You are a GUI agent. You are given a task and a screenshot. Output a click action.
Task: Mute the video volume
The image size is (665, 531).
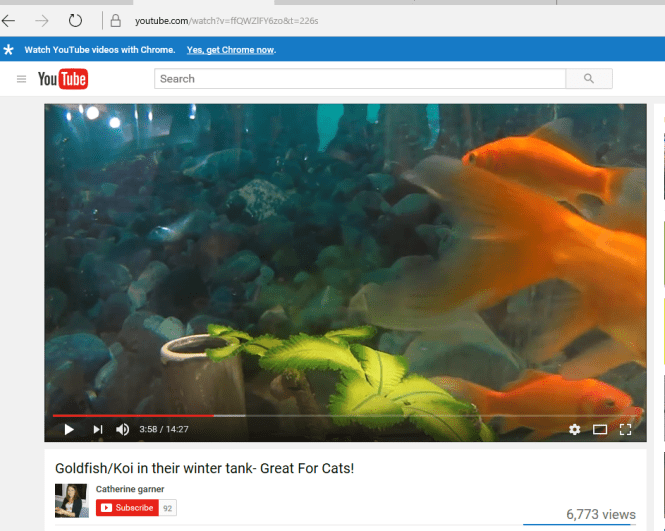(123, 429)
